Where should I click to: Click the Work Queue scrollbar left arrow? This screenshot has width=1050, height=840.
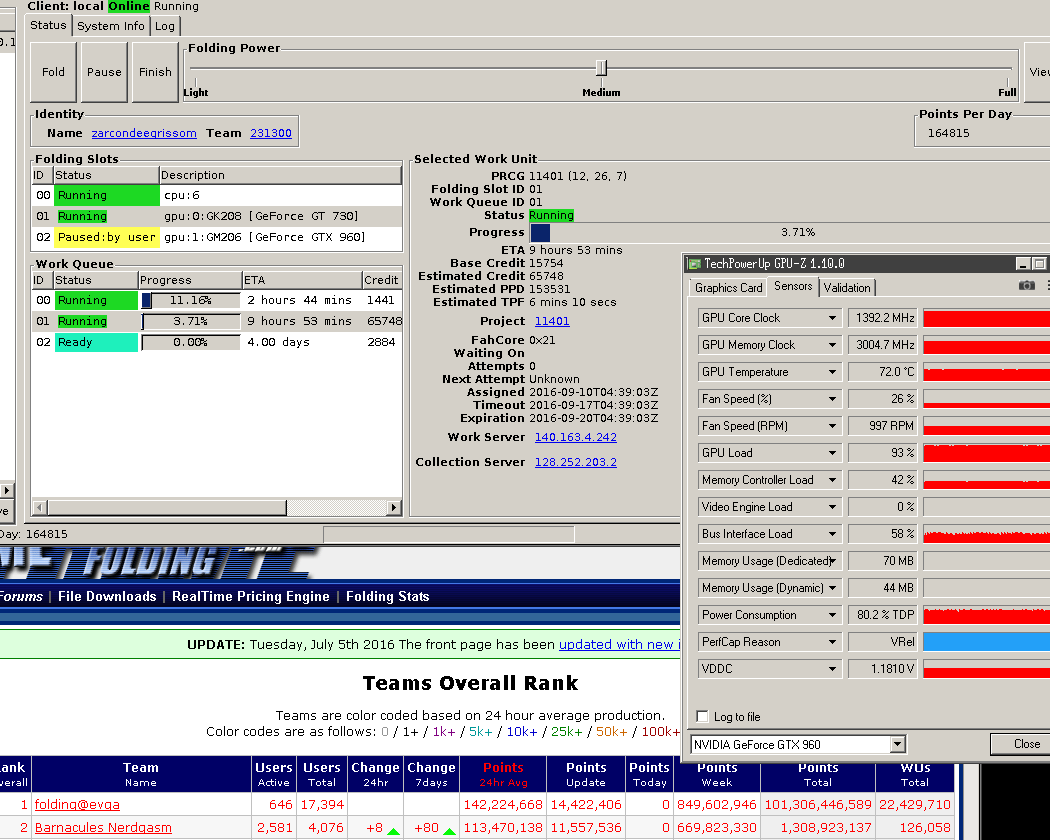(x=40, y=508)
